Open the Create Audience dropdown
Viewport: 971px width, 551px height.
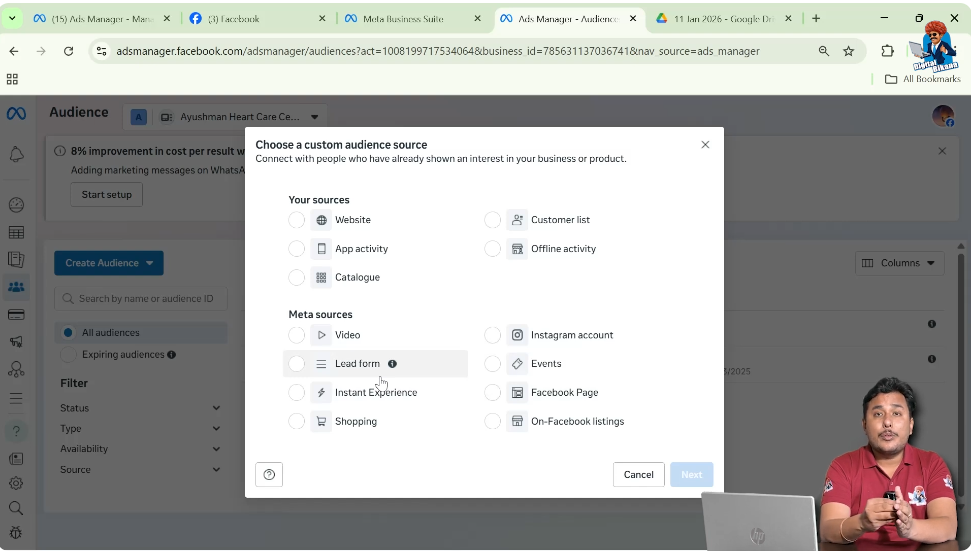click(x=109, y=263)
